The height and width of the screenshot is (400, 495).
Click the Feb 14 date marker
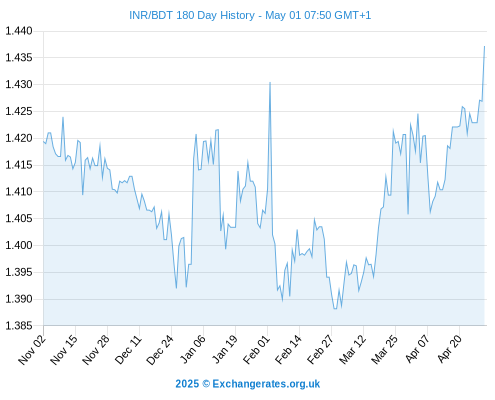pyautogui.click(x=288, y=349)
